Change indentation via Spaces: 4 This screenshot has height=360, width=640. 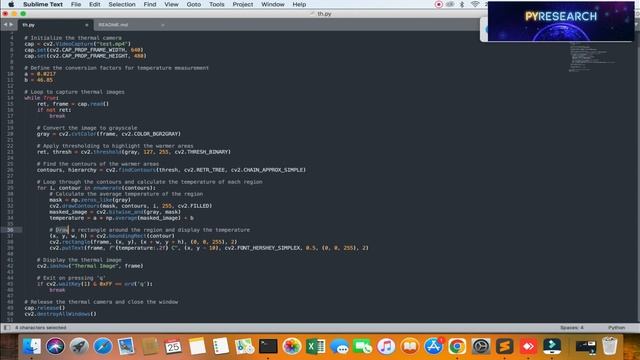click(x=572, y=327)
